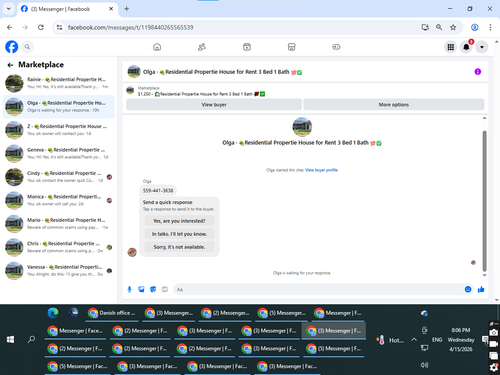Select Olga's conversation in the list

coord(59,106)
